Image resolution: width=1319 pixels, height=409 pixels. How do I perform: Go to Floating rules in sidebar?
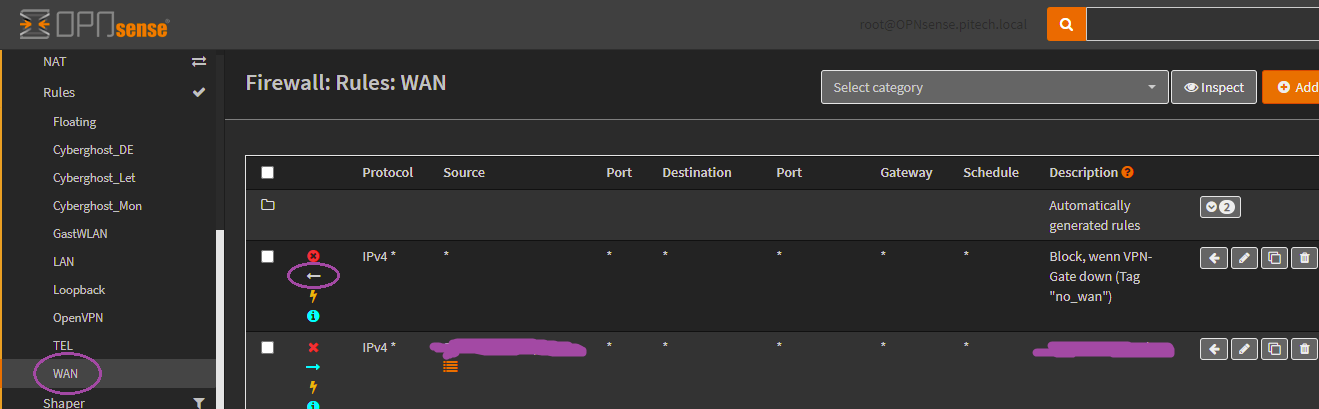coord(75,122)
